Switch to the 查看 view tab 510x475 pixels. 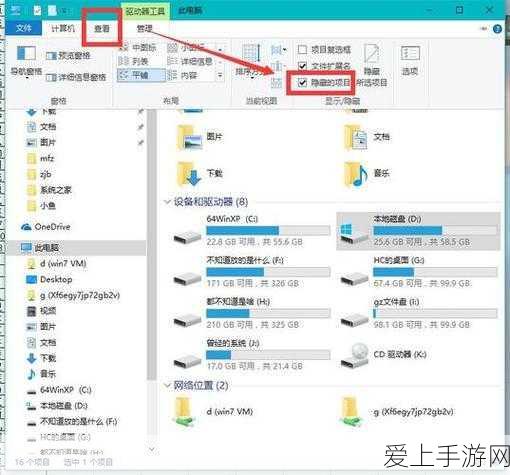pos(102,28)
